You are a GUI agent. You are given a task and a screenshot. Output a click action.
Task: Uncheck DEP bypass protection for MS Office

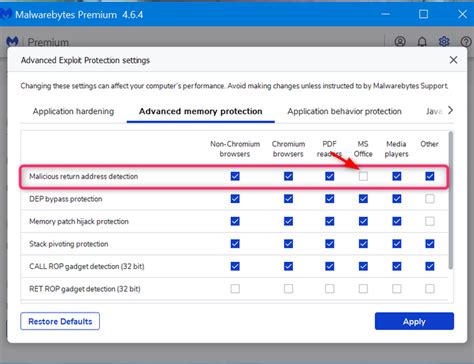pyautogui.click(x=363, y=199)
